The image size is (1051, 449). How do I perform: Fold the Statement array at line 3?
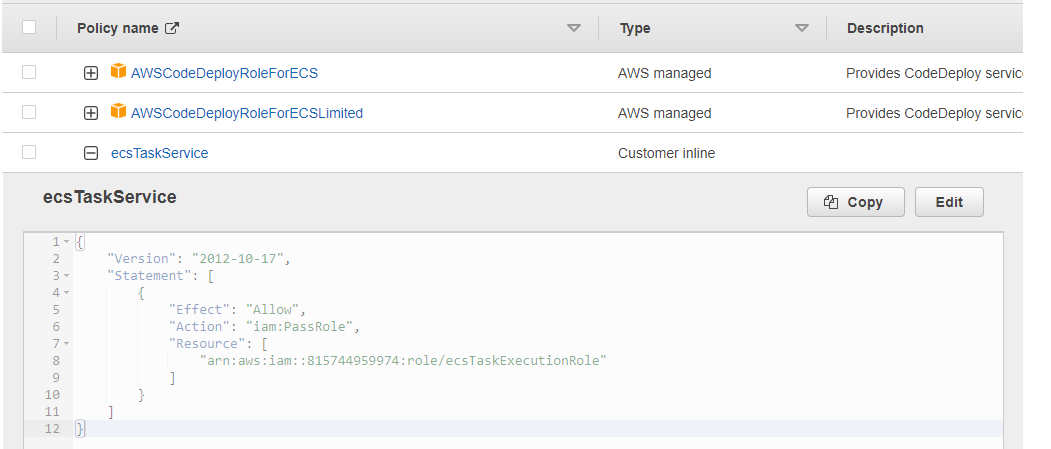point(66,275)
